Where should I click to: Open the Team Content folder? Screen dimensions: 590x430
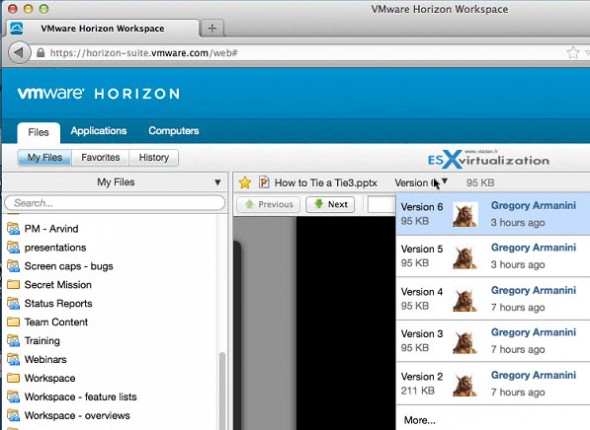(56, 322)
